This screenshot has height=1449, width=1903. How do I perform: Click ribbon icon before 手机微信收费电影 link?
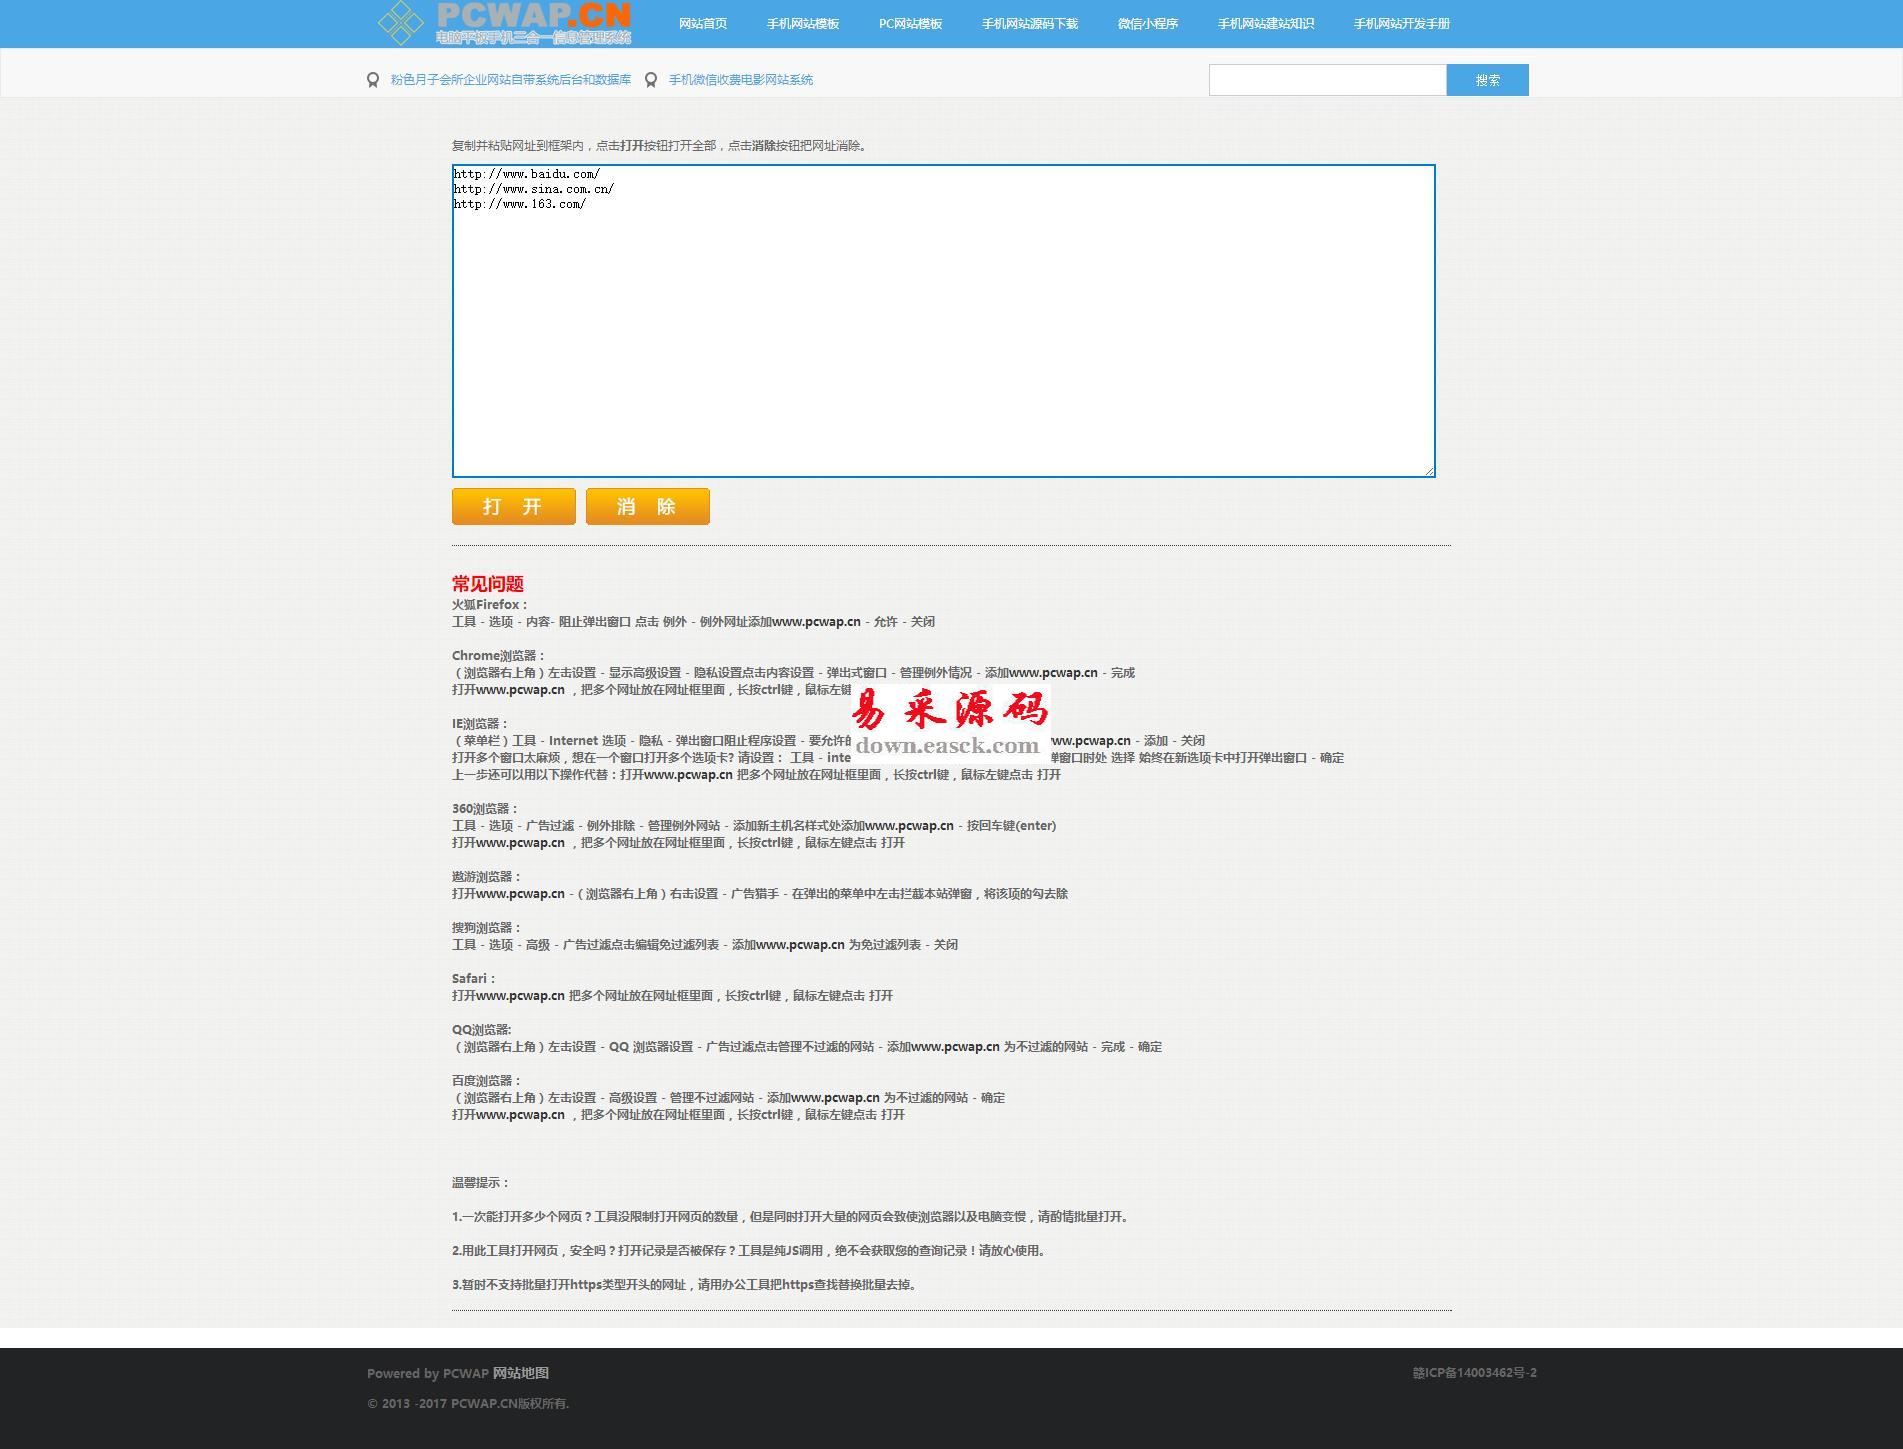tap(651, 80)
